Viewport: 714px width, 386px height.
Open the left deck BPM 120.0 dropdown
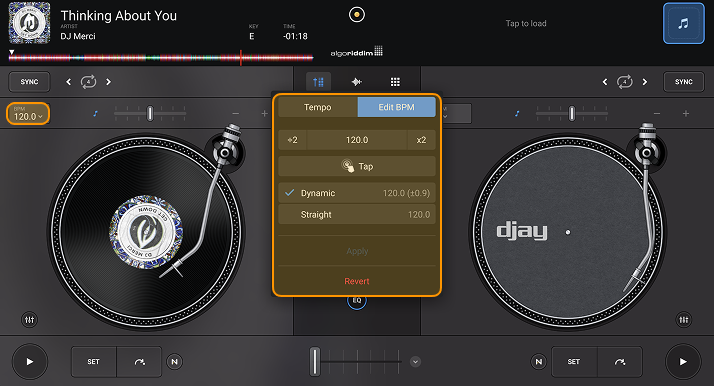pyautogui.click(x=28, y=114)
